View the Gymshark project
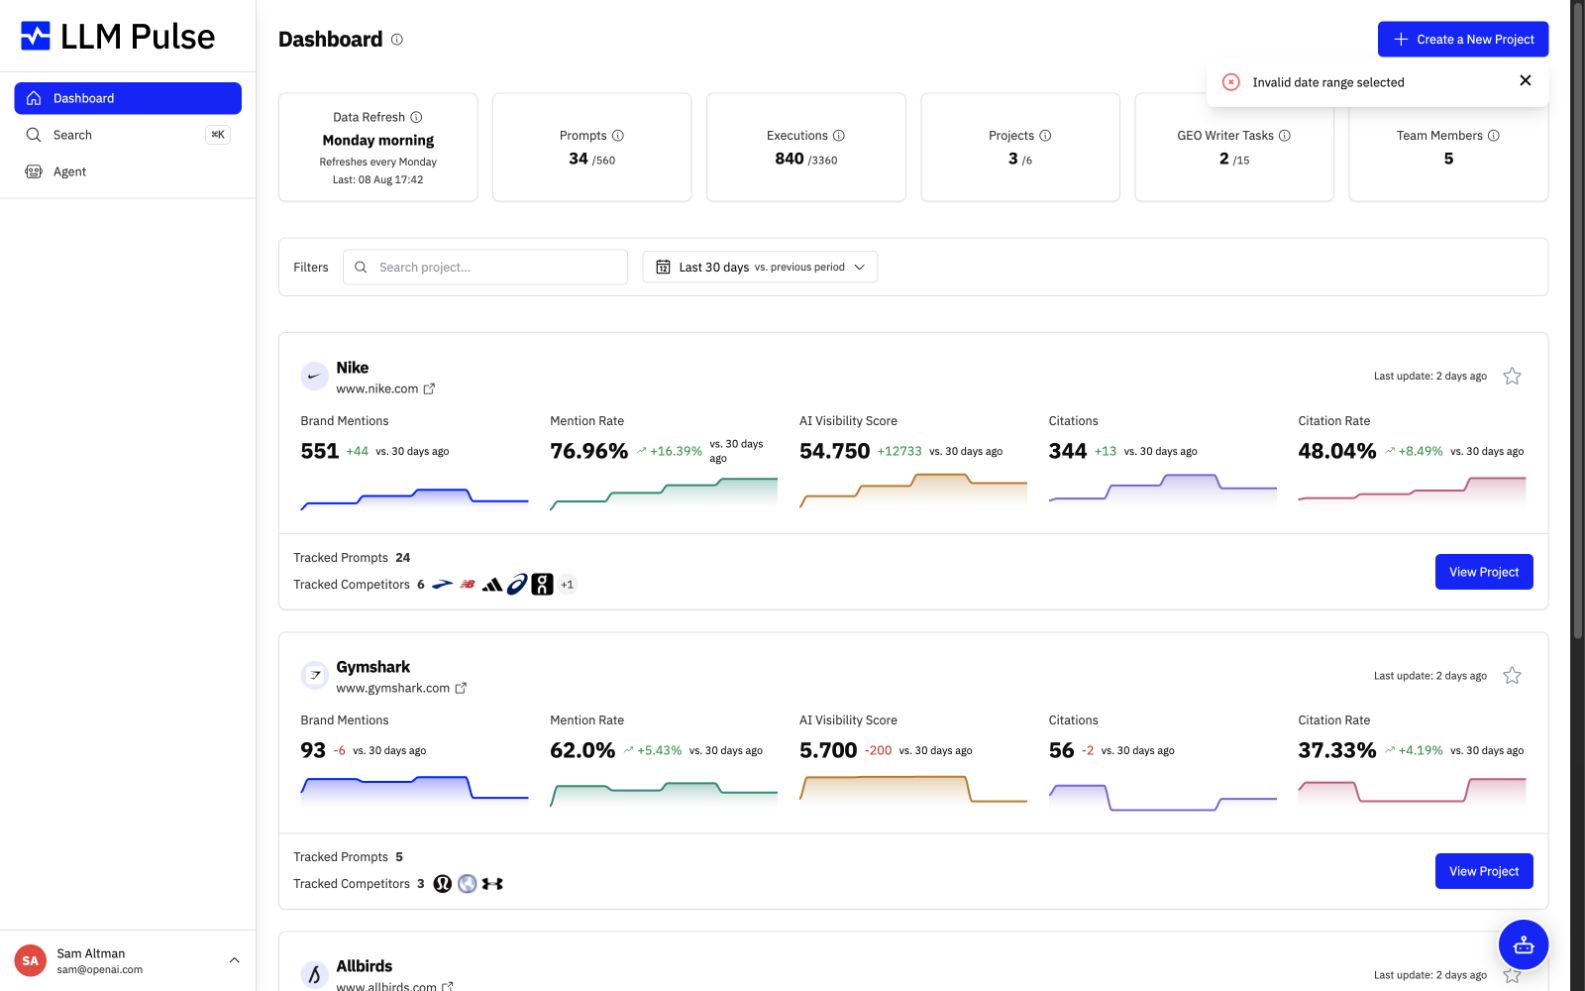Image resolution: width=1585 pixels, height=991 pixels. tap(1483, 871)
